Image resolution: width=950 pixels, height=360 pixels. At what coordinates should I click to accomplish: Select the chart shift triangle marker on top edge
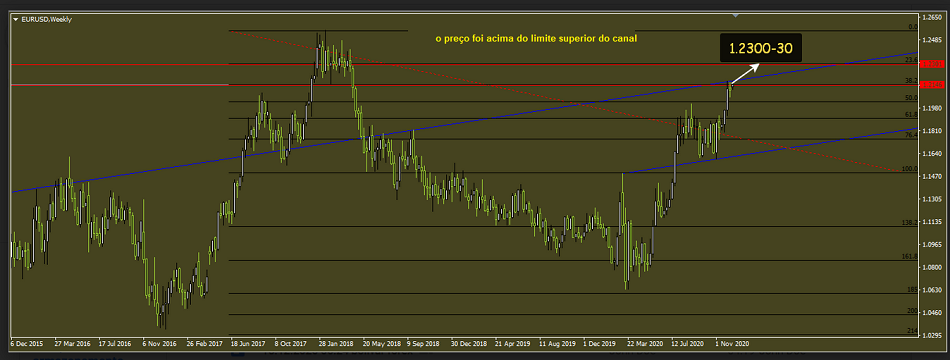click(x=736, y=15)
